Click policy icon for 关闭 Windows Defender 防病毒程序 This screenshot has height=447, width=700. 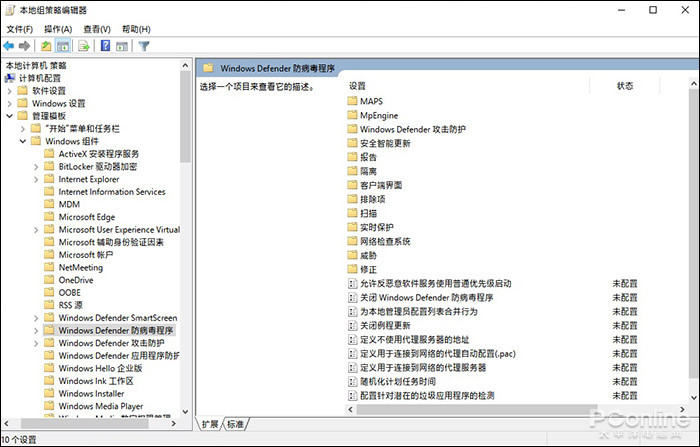pos(352,297)
